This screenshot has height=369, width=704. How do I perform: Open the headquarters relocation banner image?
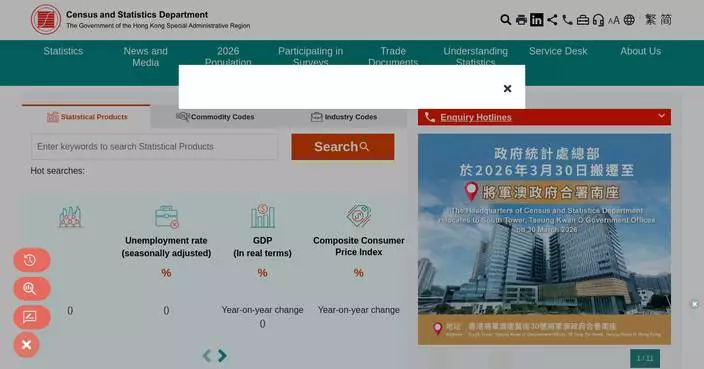coord(544,239)
